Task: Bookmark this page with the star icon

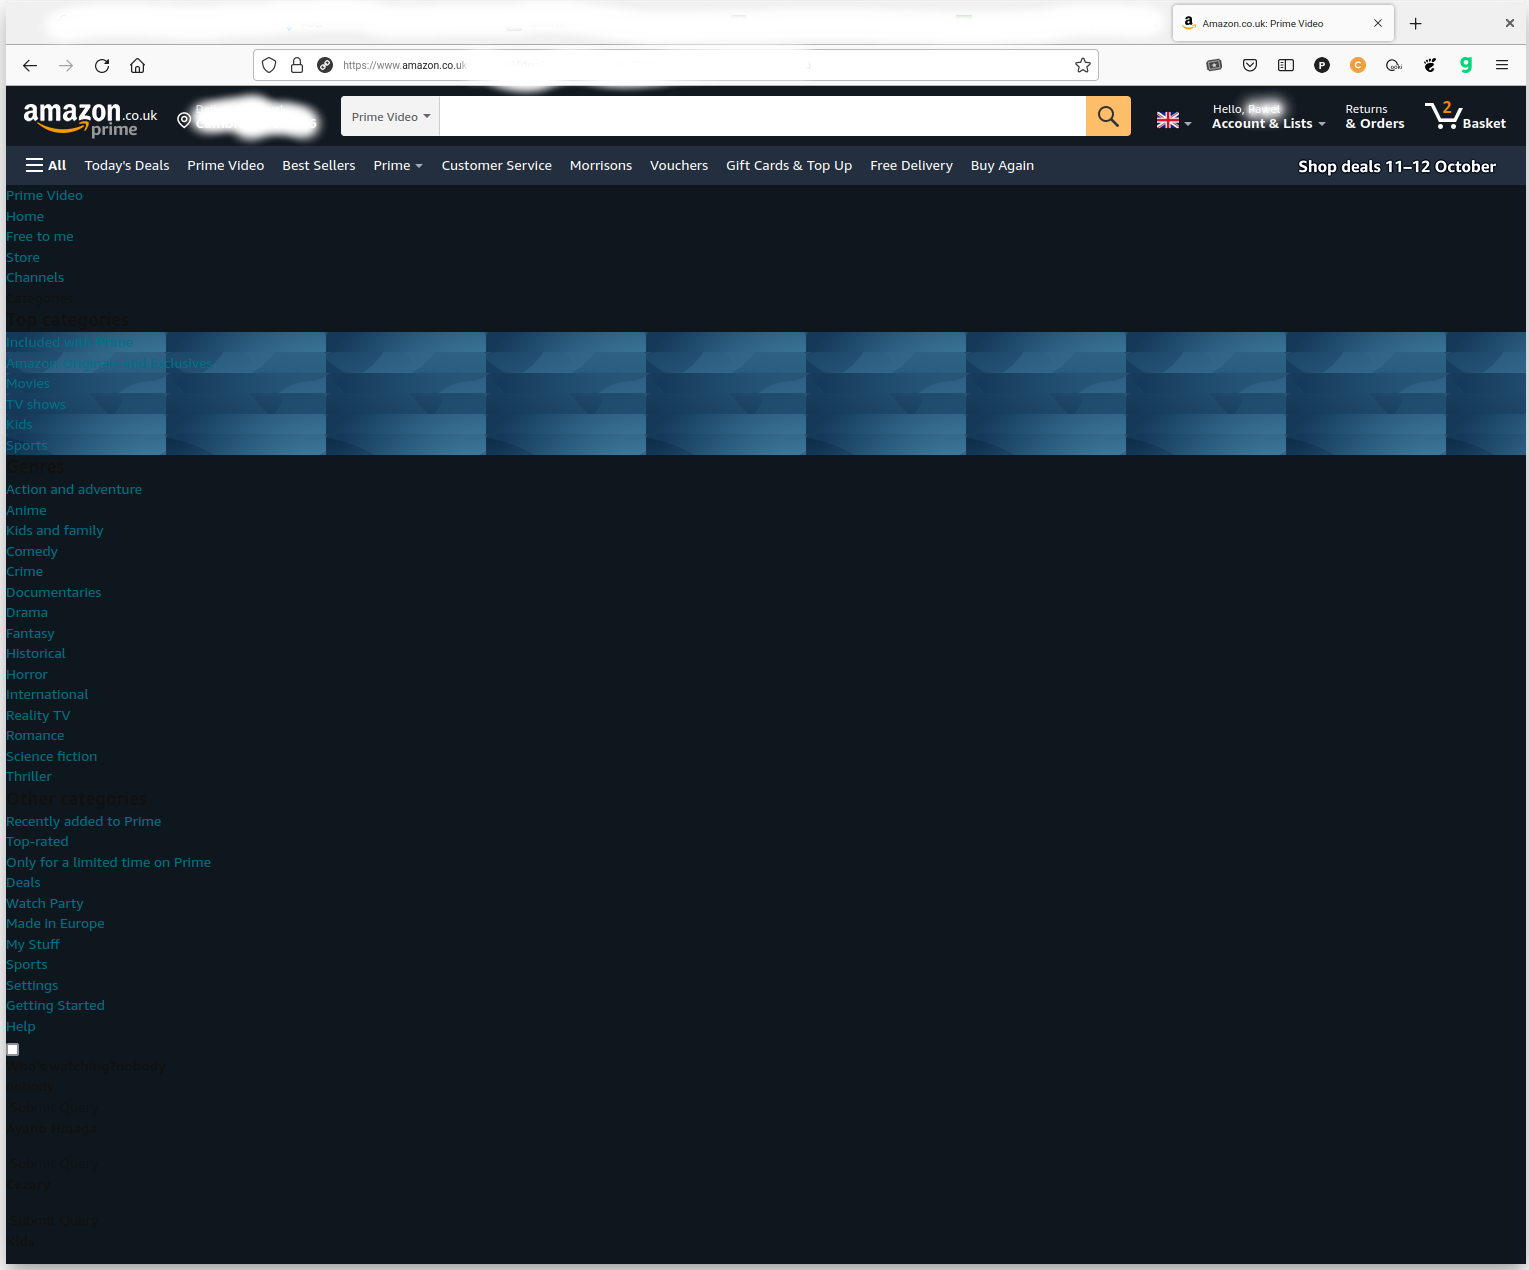Action: coord(1082,65)
